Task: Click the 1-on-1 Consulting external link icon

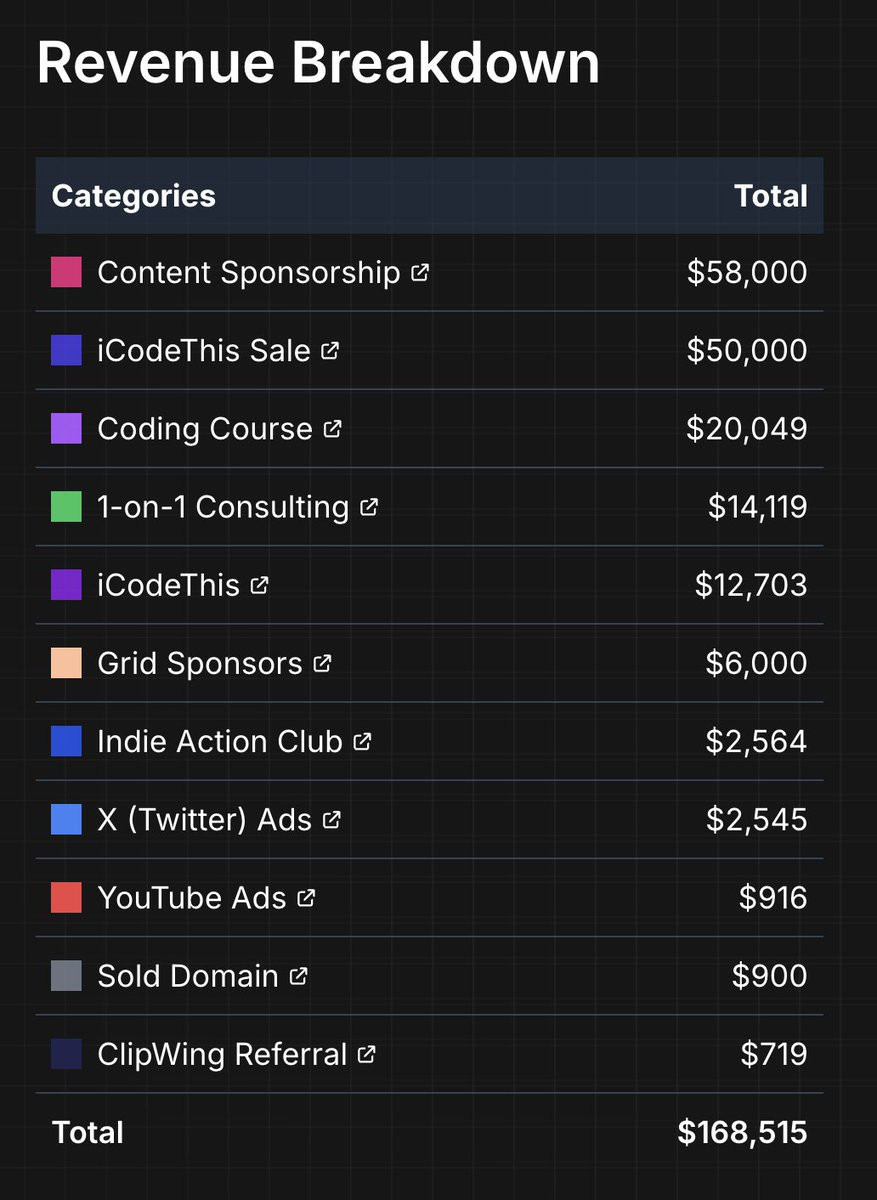Action: click(x=369, y=507)
